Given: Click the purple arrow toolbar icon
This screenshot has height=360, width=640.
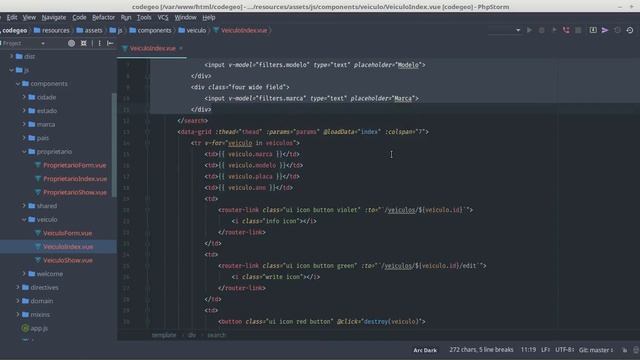Looking at the screenshot, I should 605,30.
